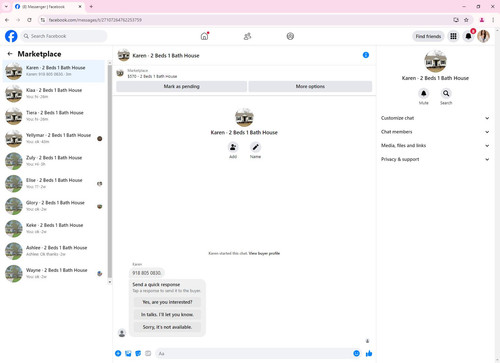Mute the chat with bell icon
Screen dimensions: 500x363
(x=424, y=94)
